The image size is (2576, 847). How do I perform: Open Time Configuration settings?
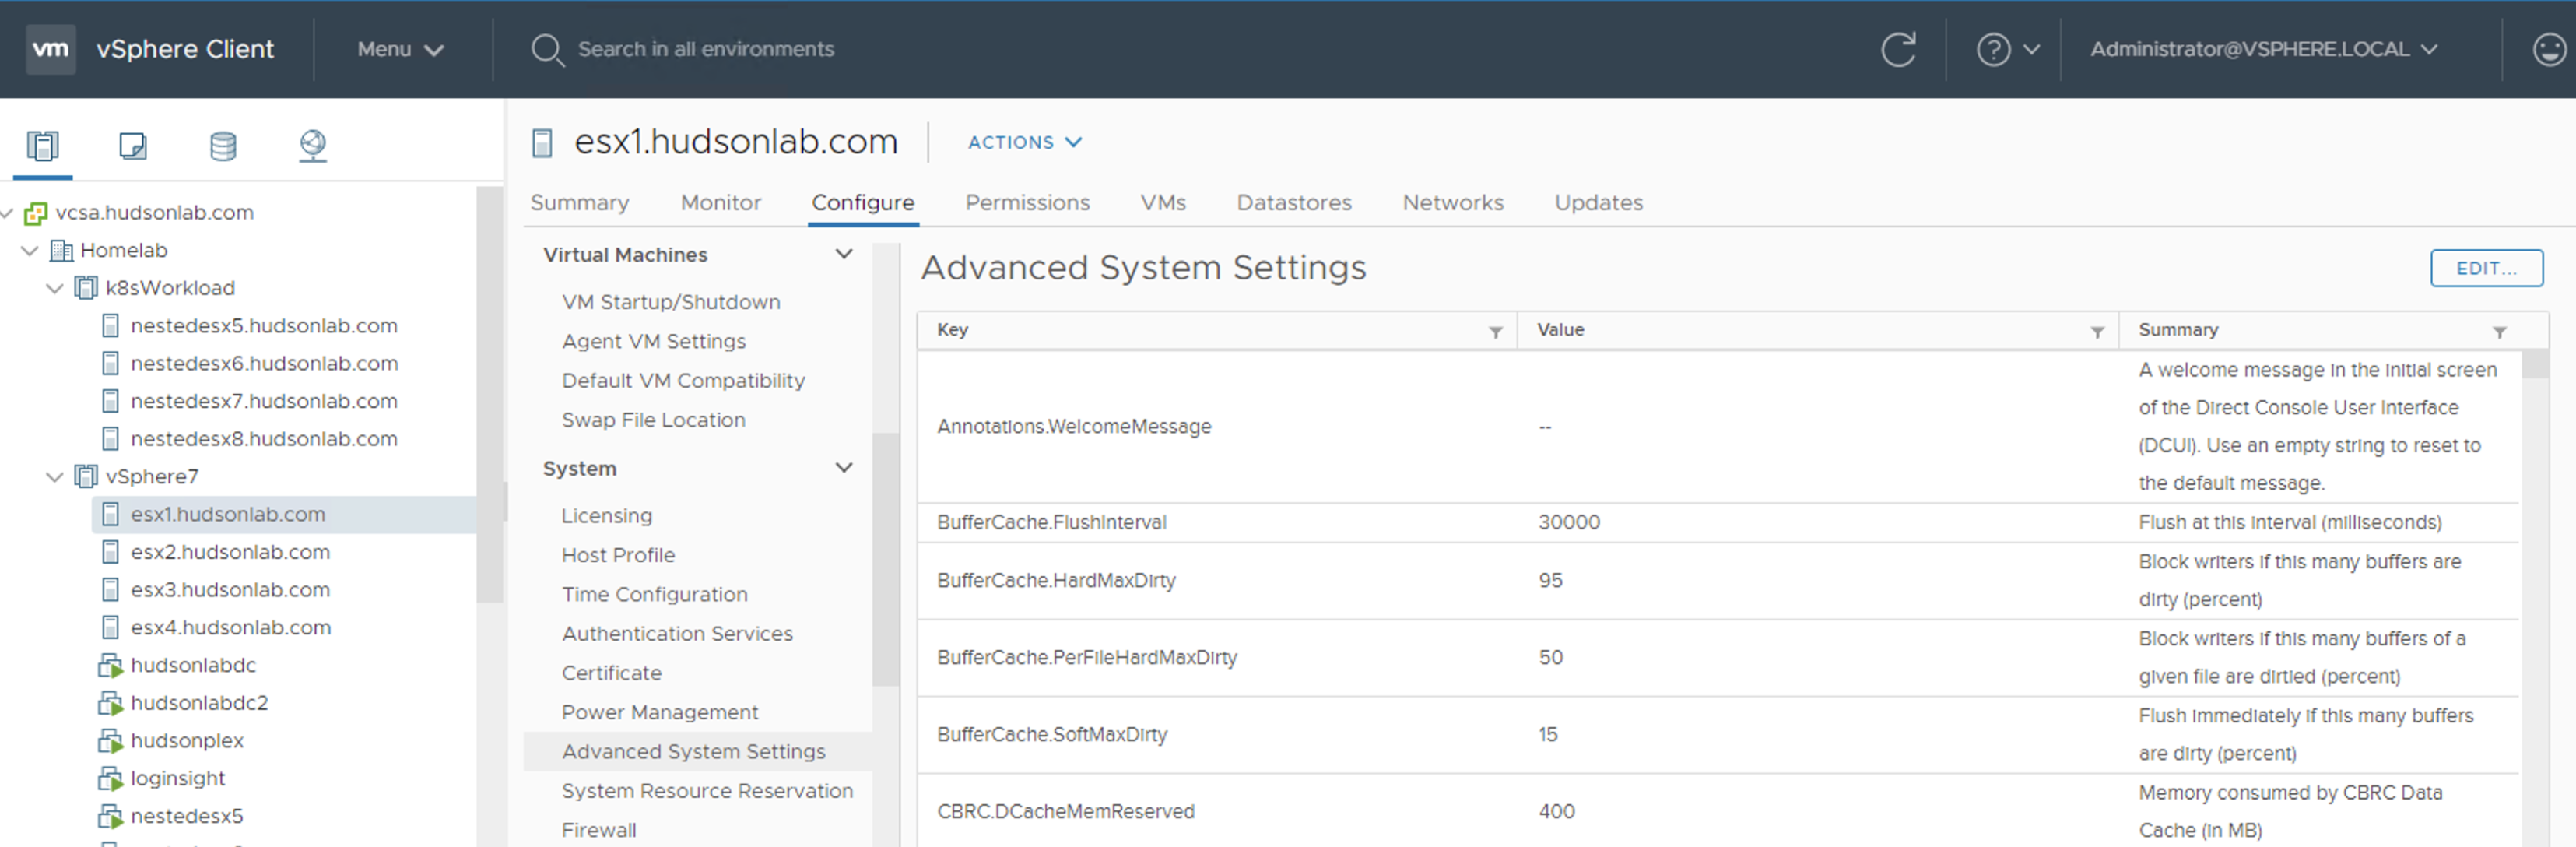655,595
